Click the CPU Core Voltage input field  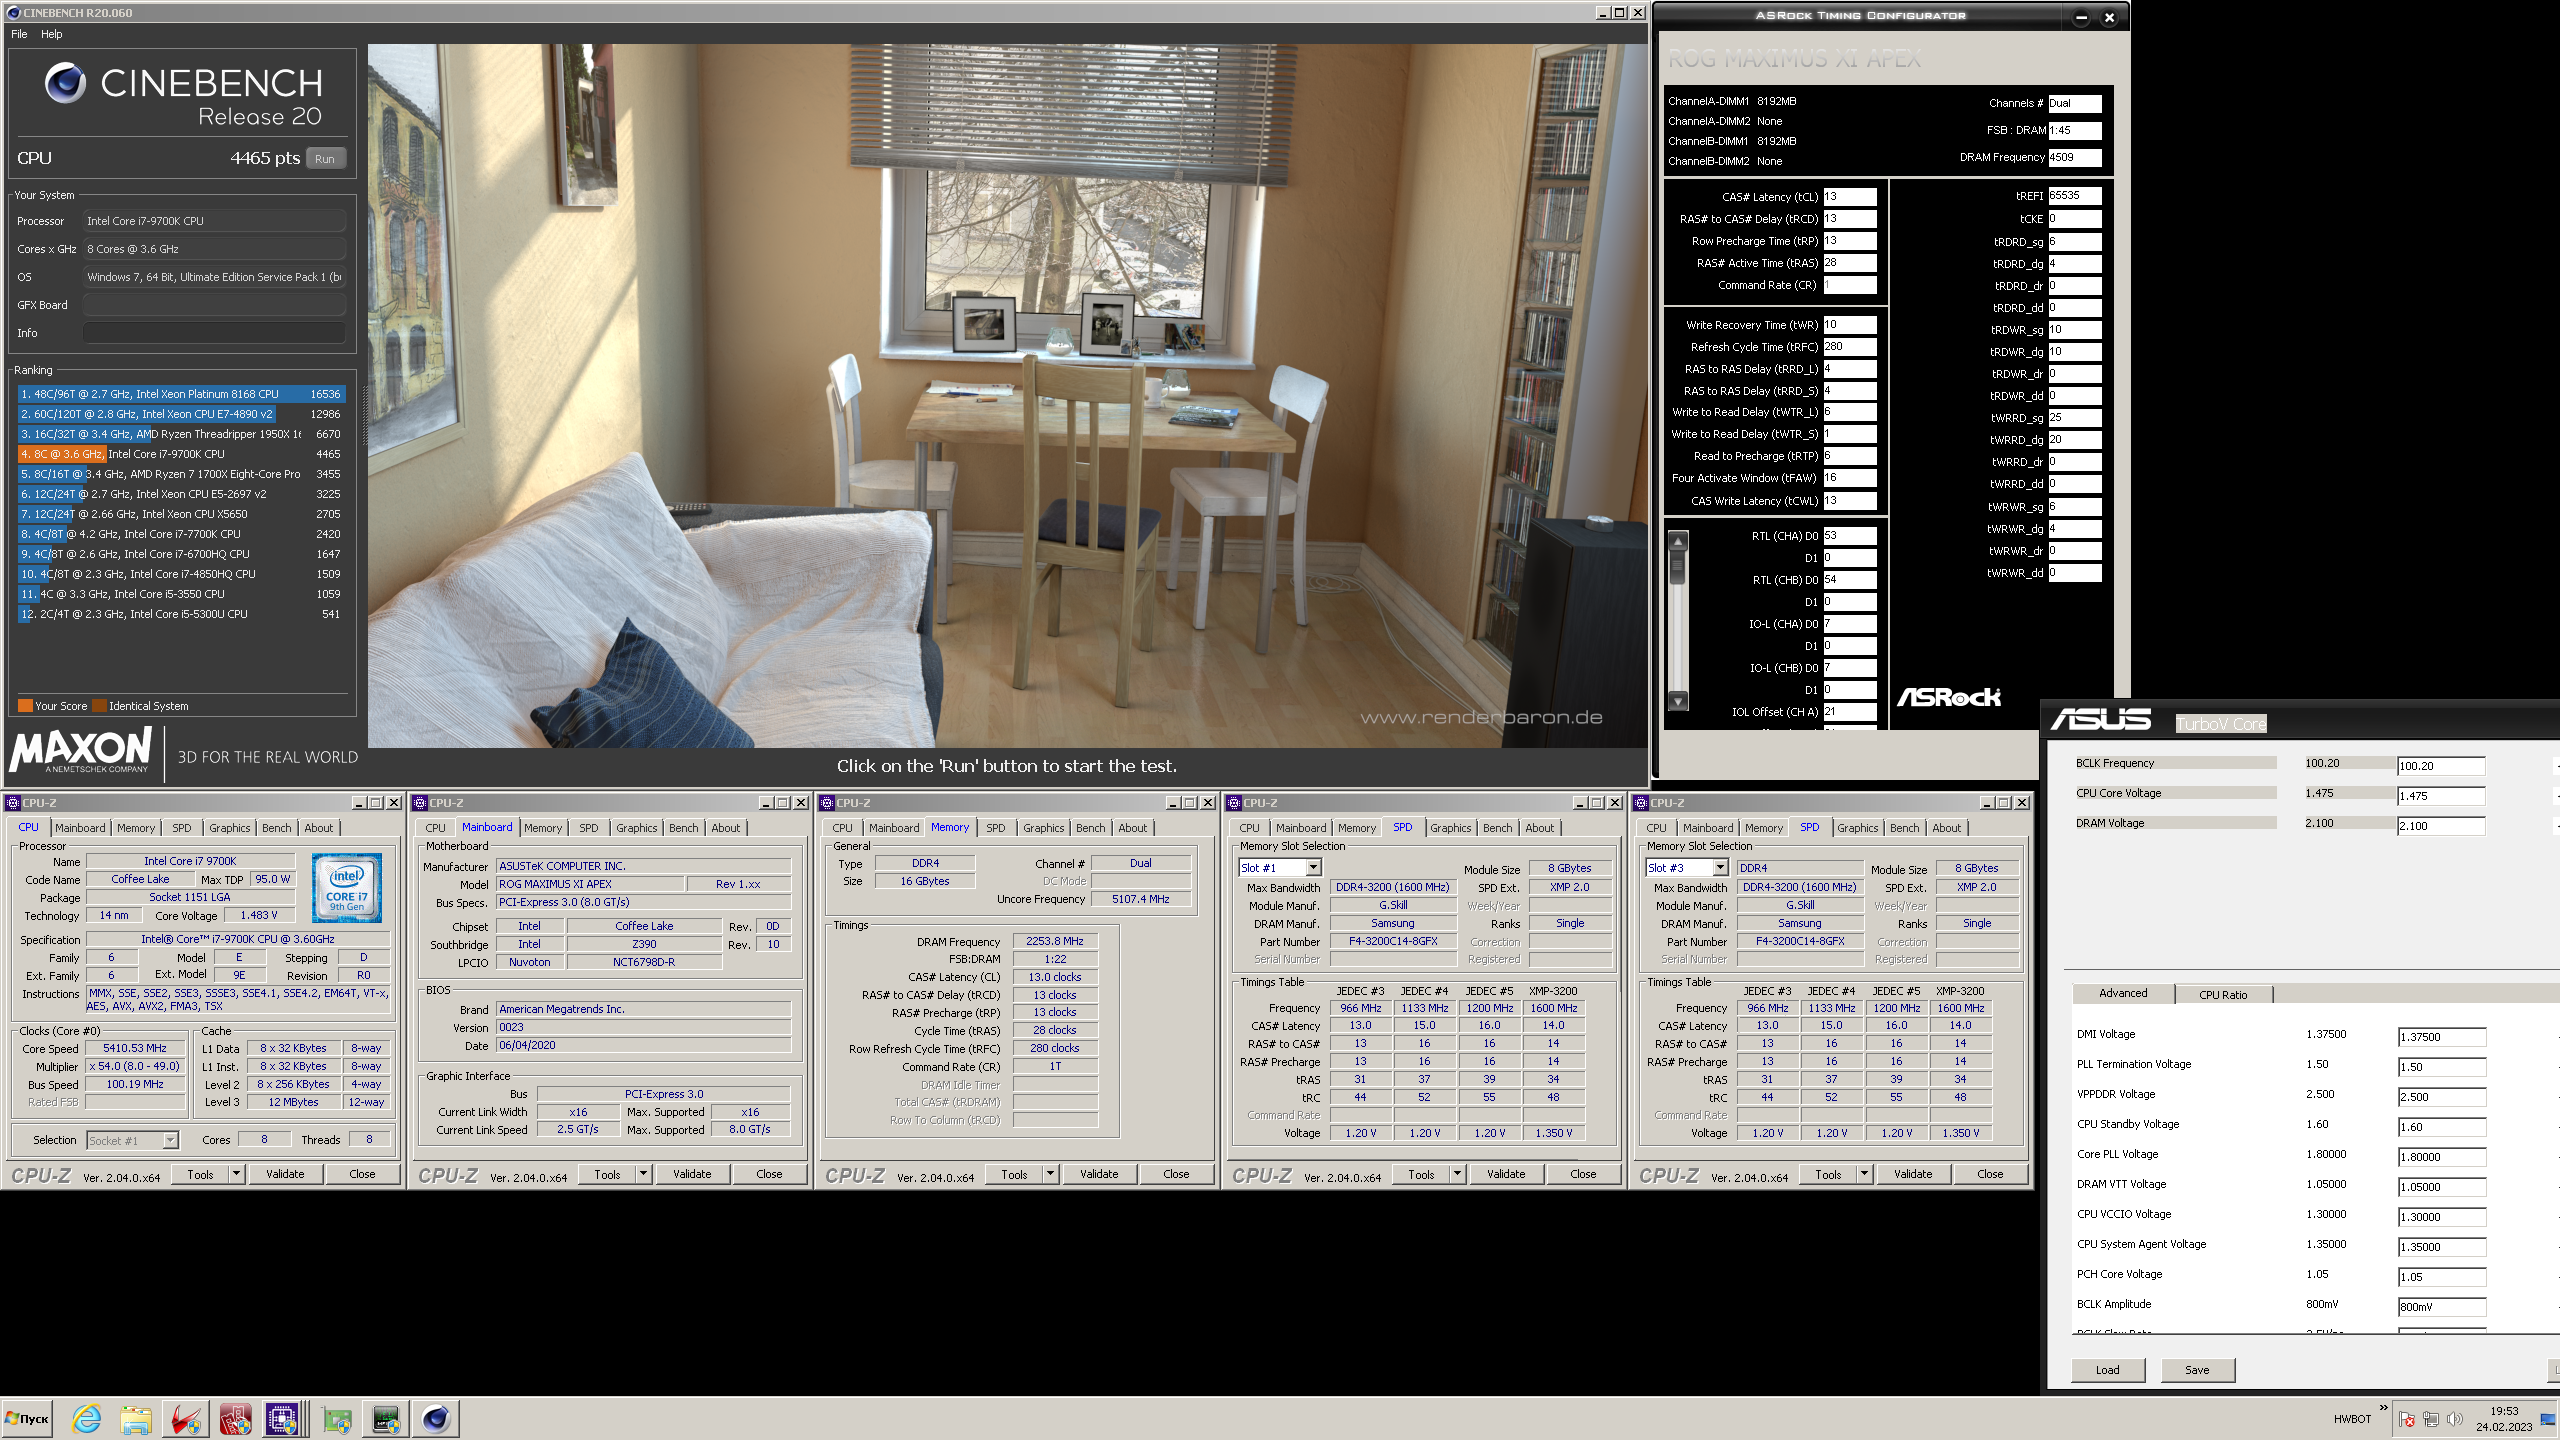point(2441,796)
